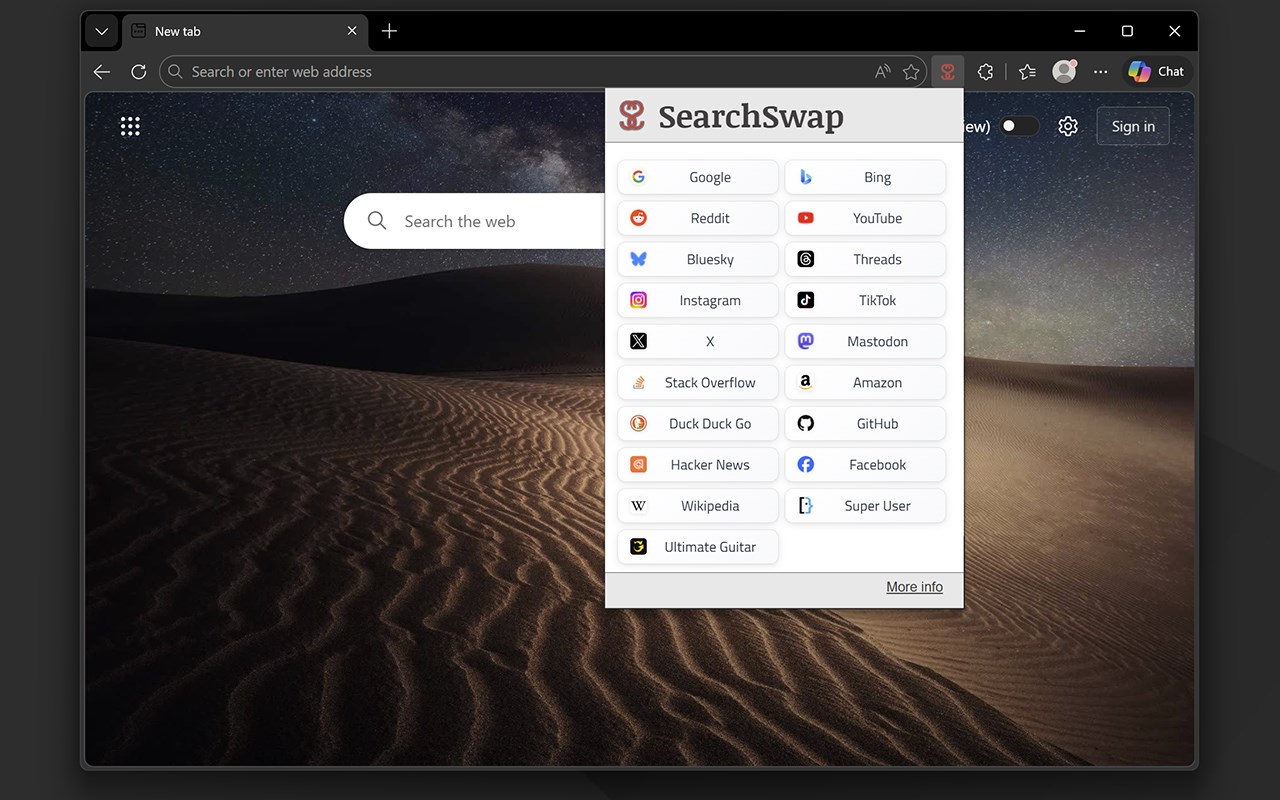Swap search to Reddit
1280x800 pixels.
[698, 218]
